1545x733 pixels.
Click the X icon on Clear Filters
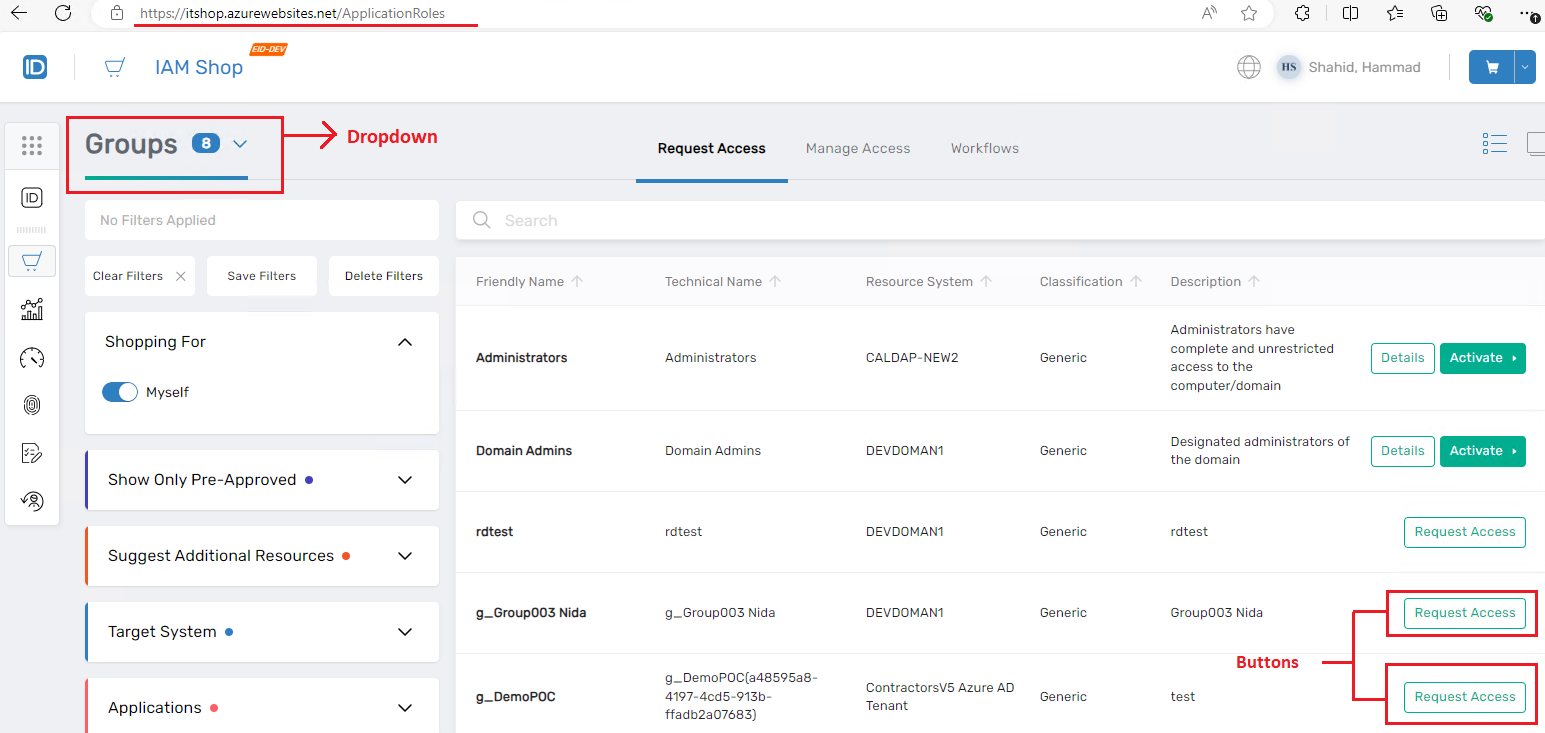tap(180, 276)
